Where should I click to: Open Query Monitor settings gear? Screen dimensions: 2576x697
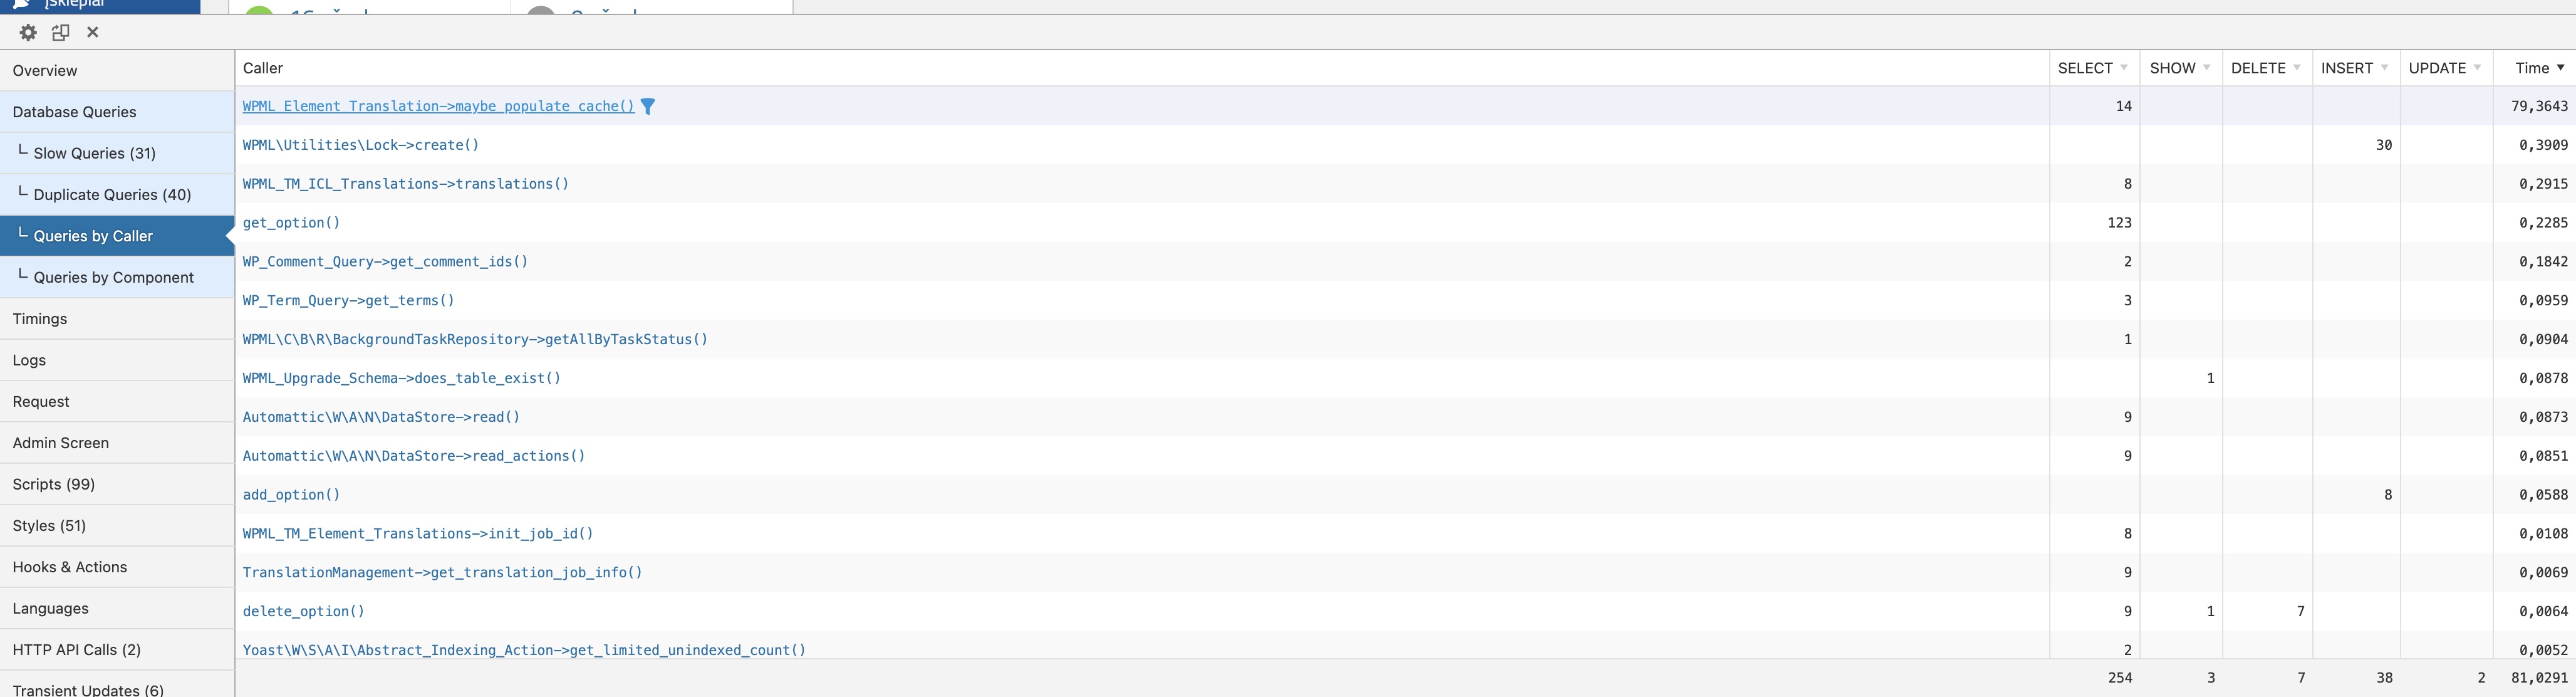[x=28, y=32]
